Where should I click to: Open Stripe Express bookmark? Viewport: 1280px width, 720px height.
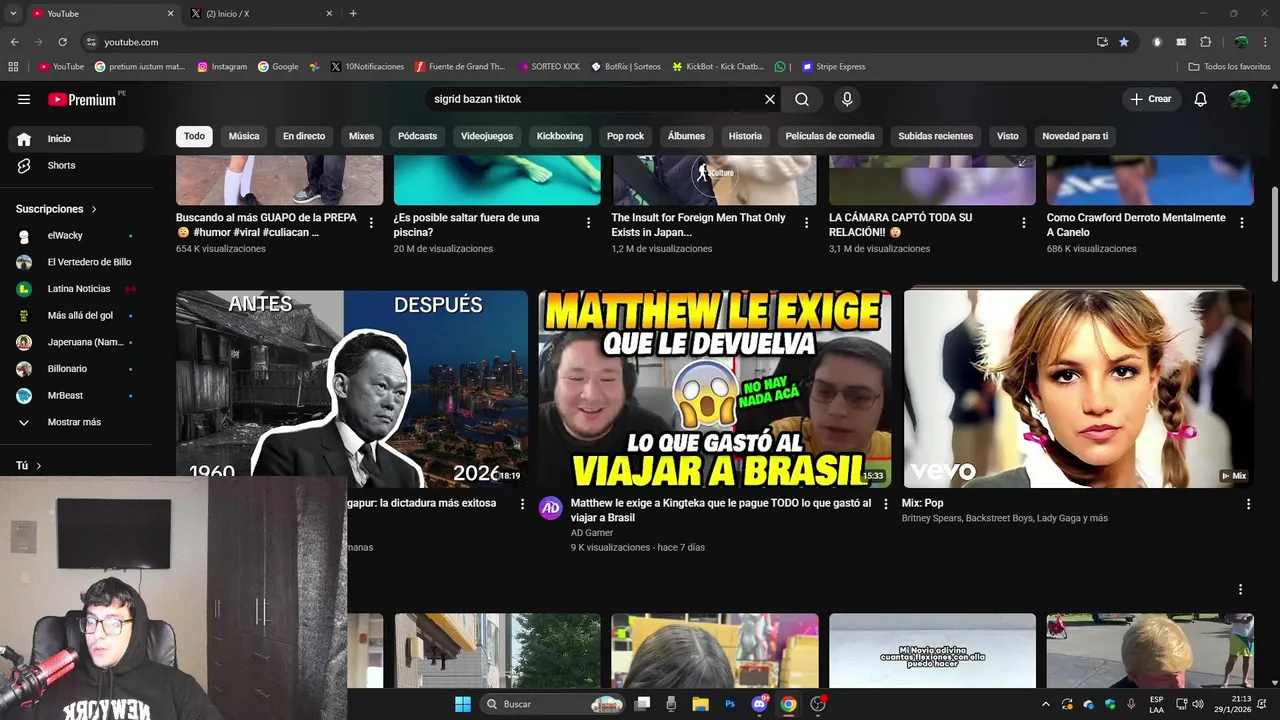coord(834,67)
